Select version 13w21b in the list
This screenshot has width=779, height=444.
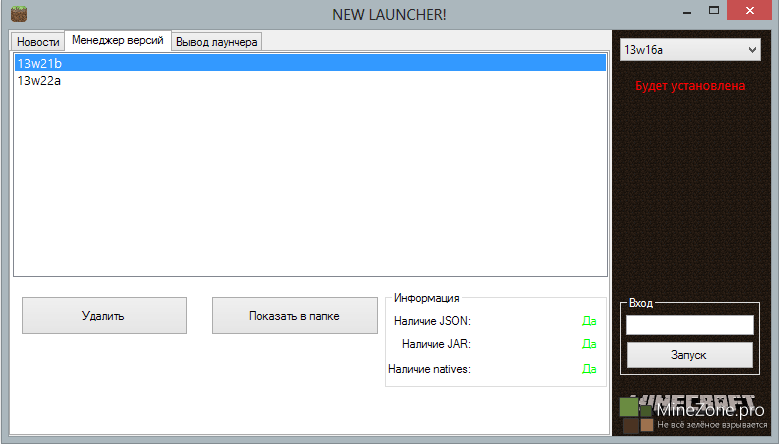coord(40,63)
